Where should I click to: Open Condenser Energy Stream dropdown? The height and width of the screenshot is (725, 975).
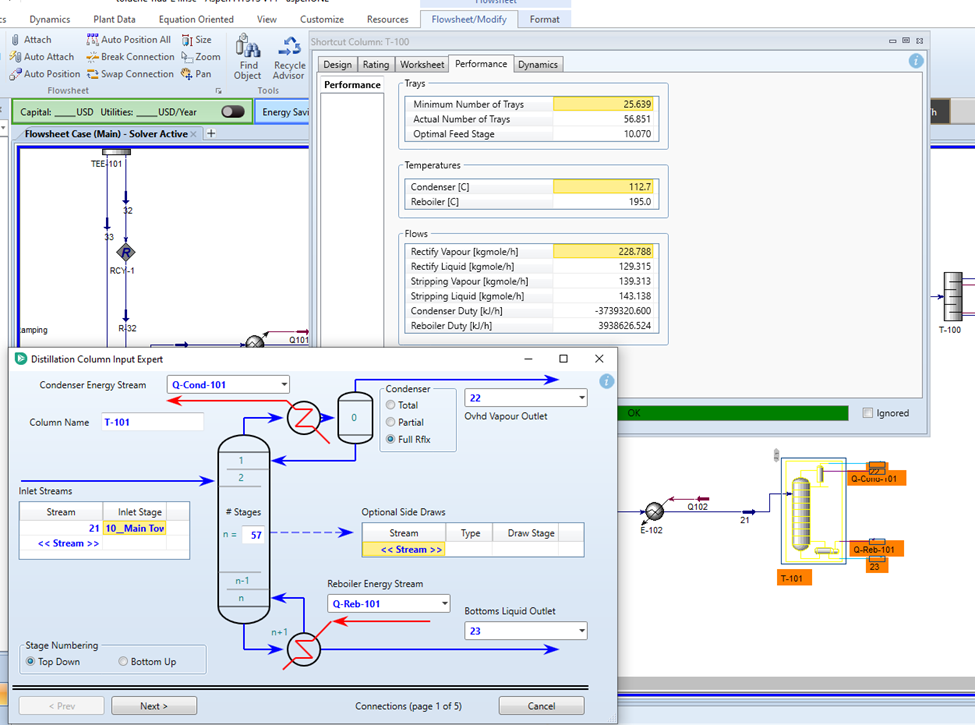[x=284, y=384]
